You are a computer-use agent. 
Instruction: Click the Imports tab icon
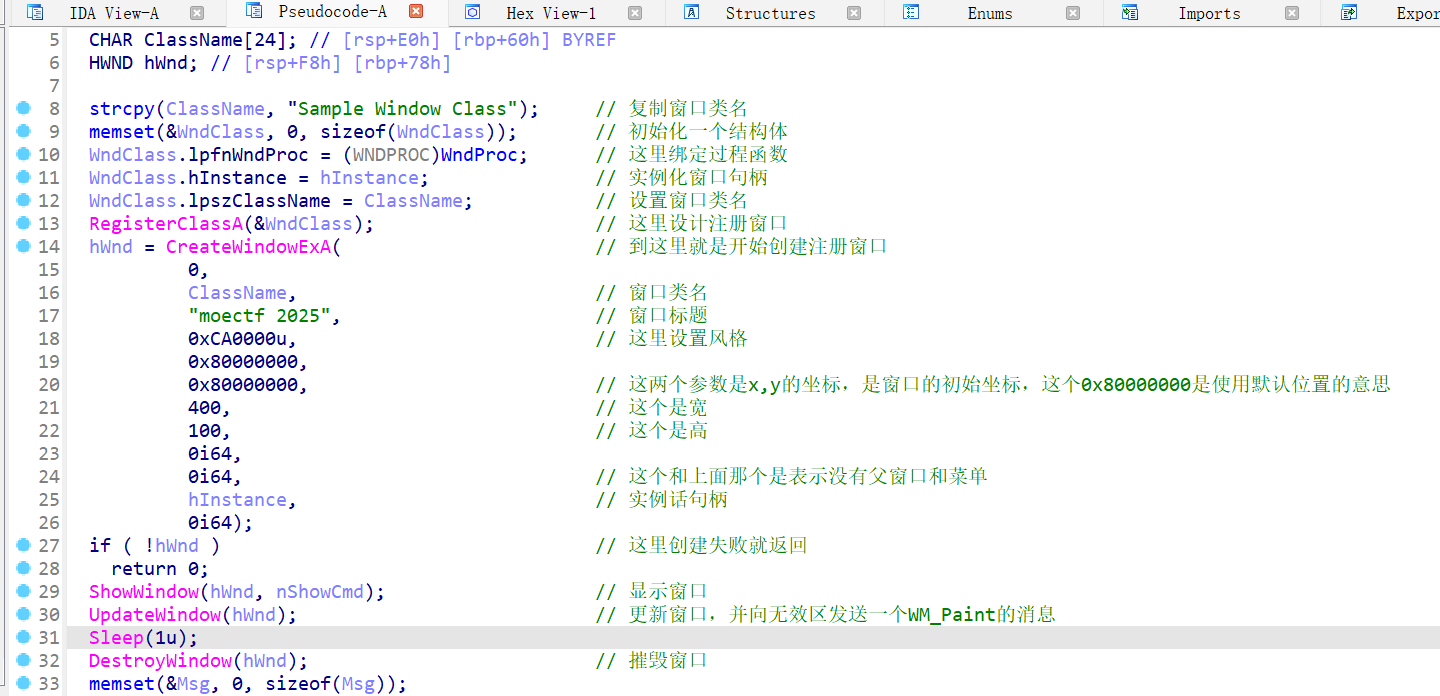click(1129, 13)
